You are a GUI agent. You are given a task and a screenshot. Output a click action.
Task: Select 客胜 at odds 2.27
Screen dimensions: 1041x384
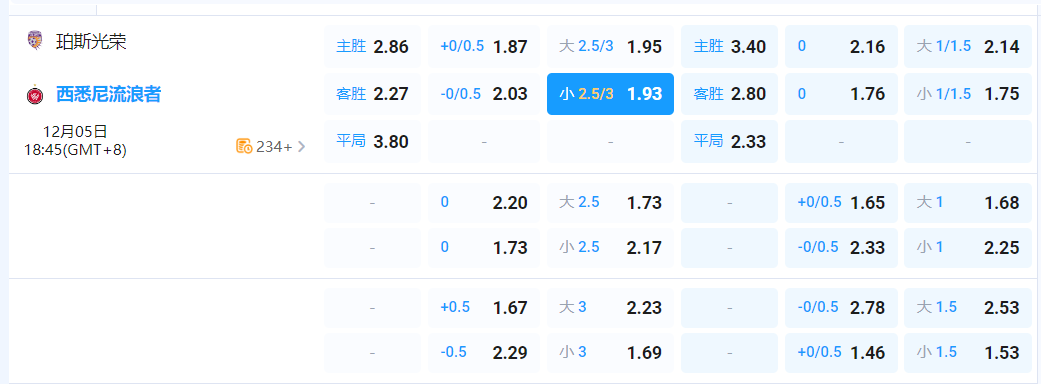coord(372,94)
